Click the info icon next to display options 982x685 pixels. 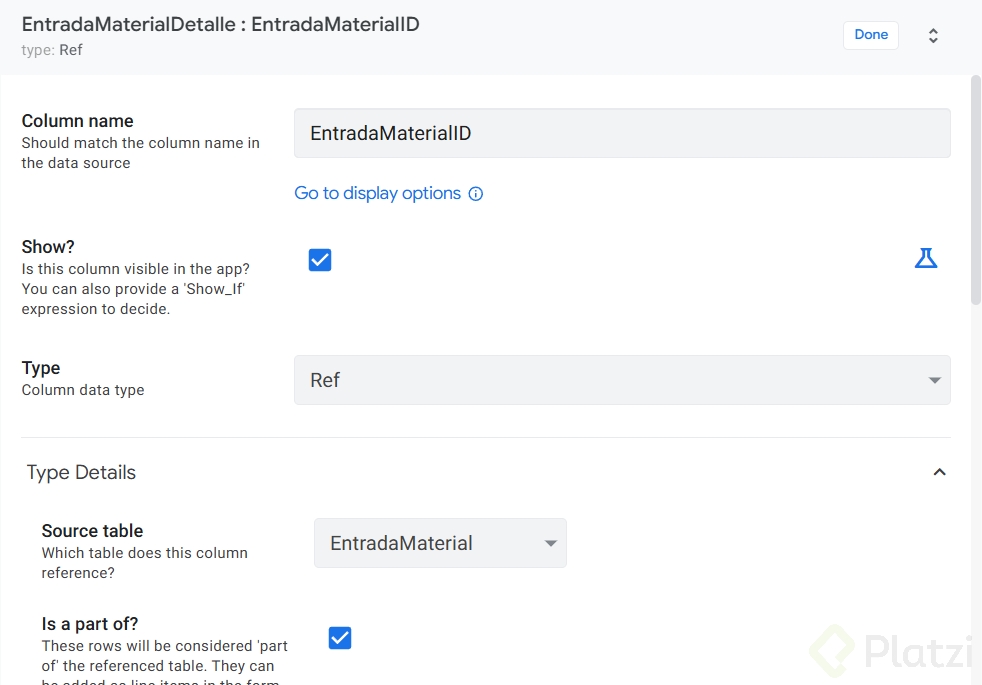pyautogui.click(x=476, y=194)
